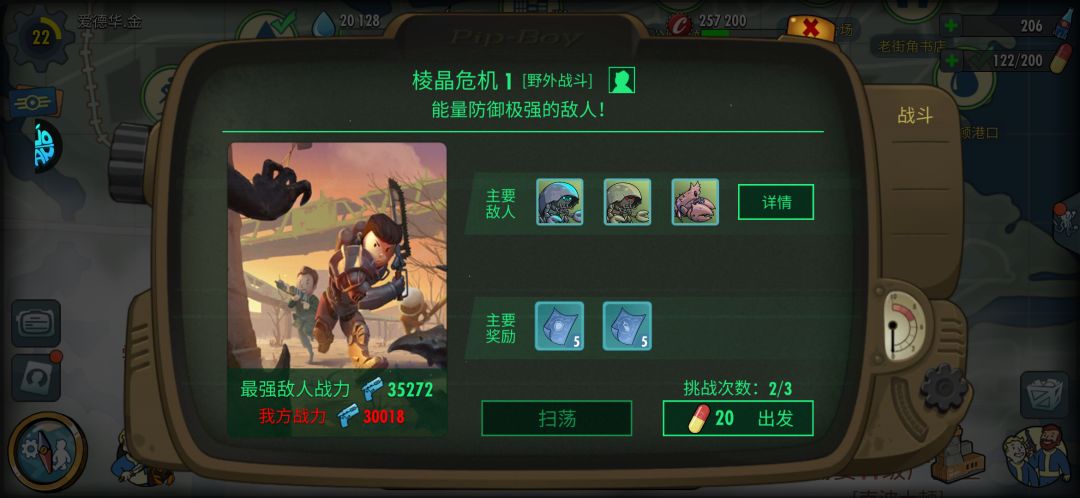This screenshot has width=1080, height=498.
Task: Click the green player silhouette icon
Action: coord(622,81)
